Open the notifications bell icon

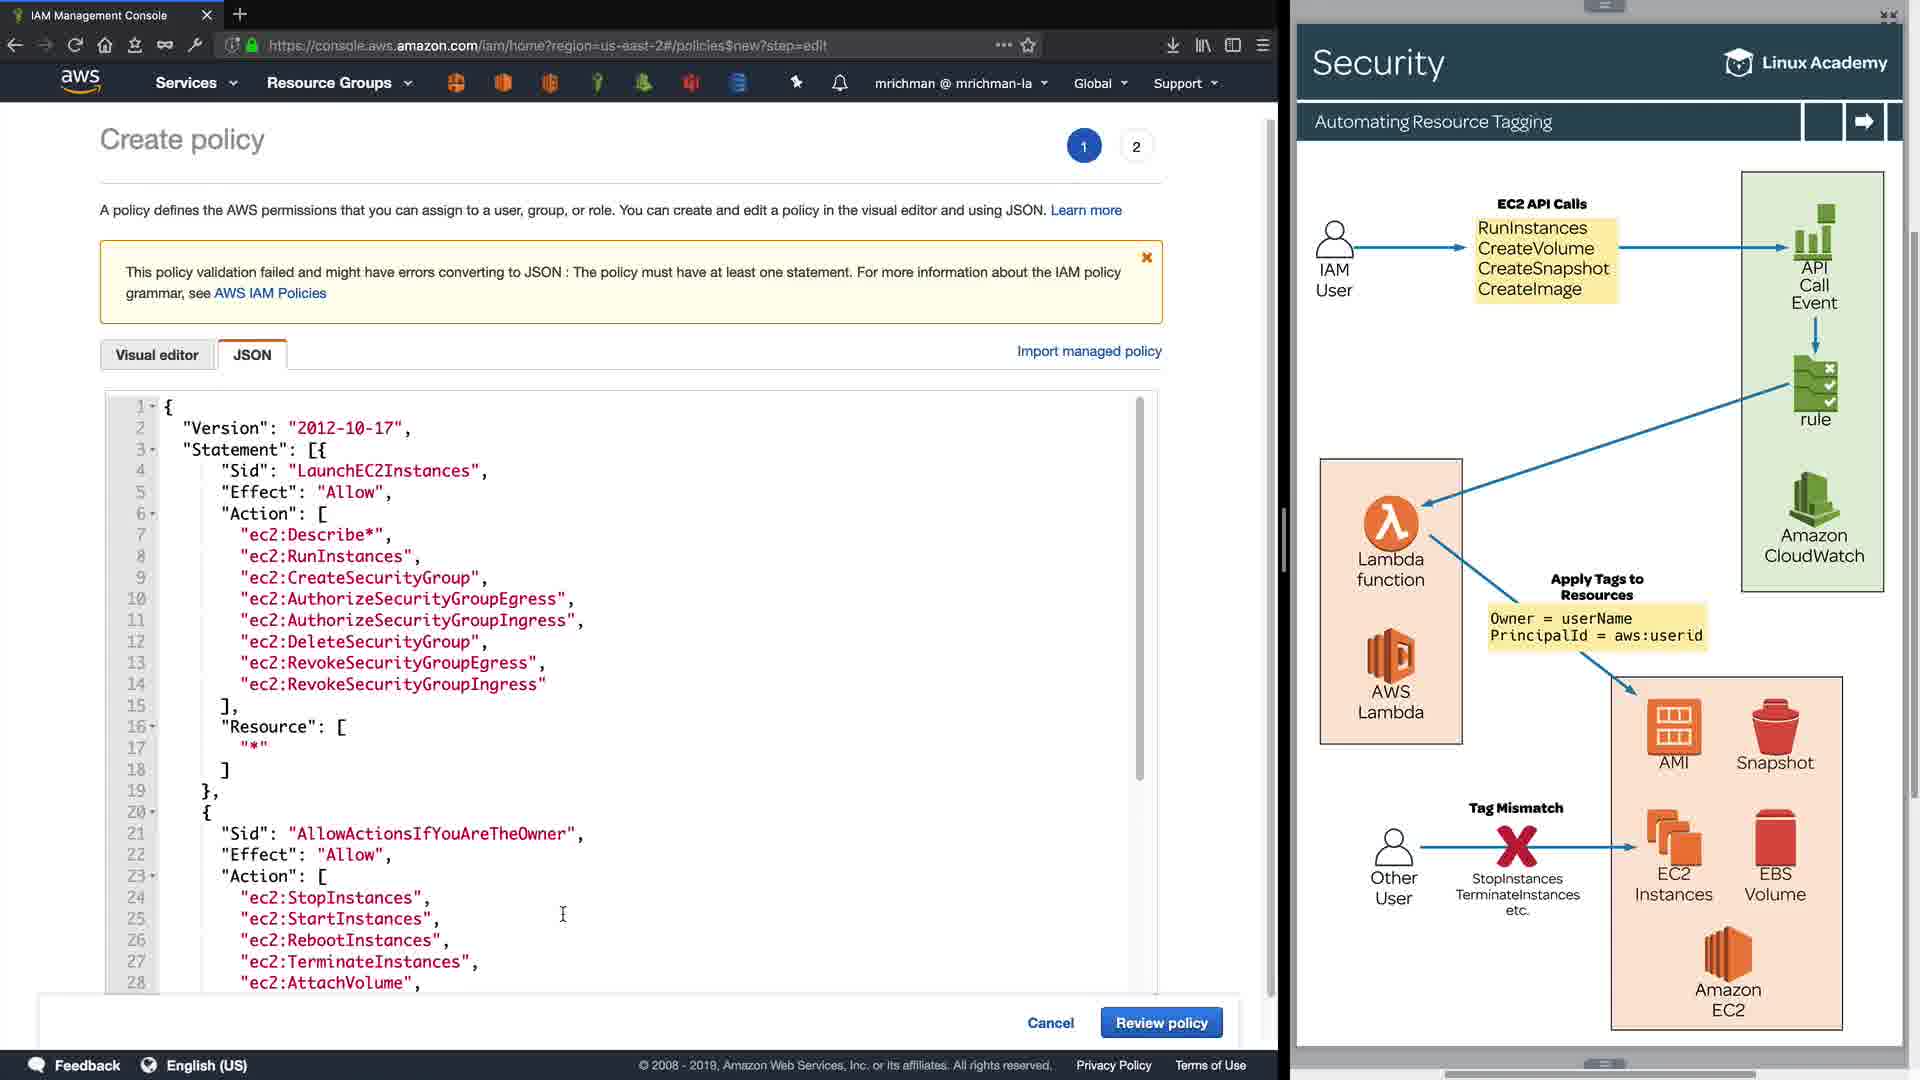coord(840,83)
